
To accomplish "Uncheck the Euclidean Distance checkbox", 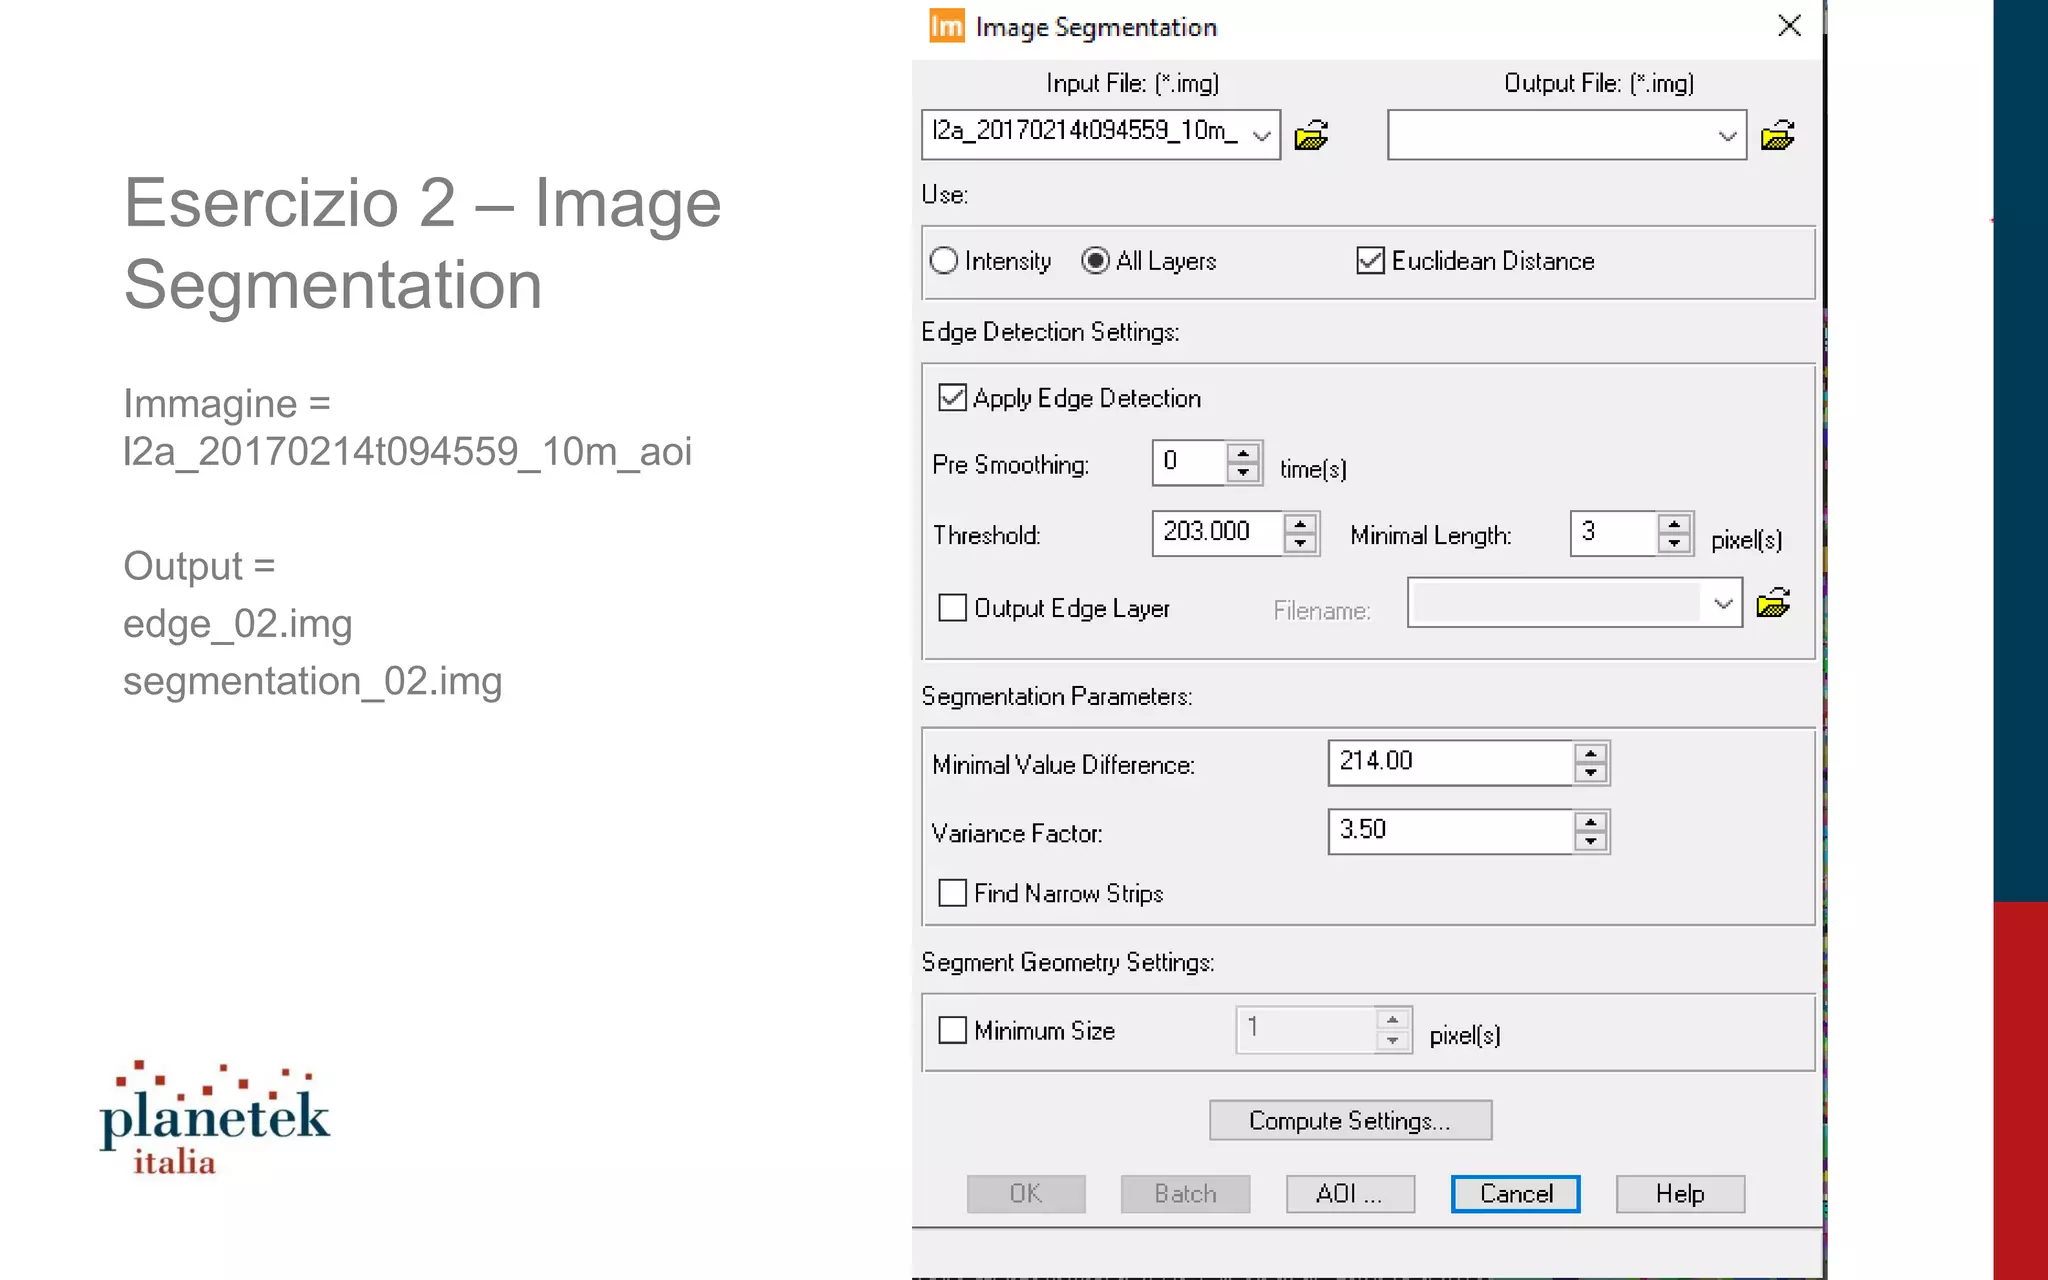I will (1370, 261).
